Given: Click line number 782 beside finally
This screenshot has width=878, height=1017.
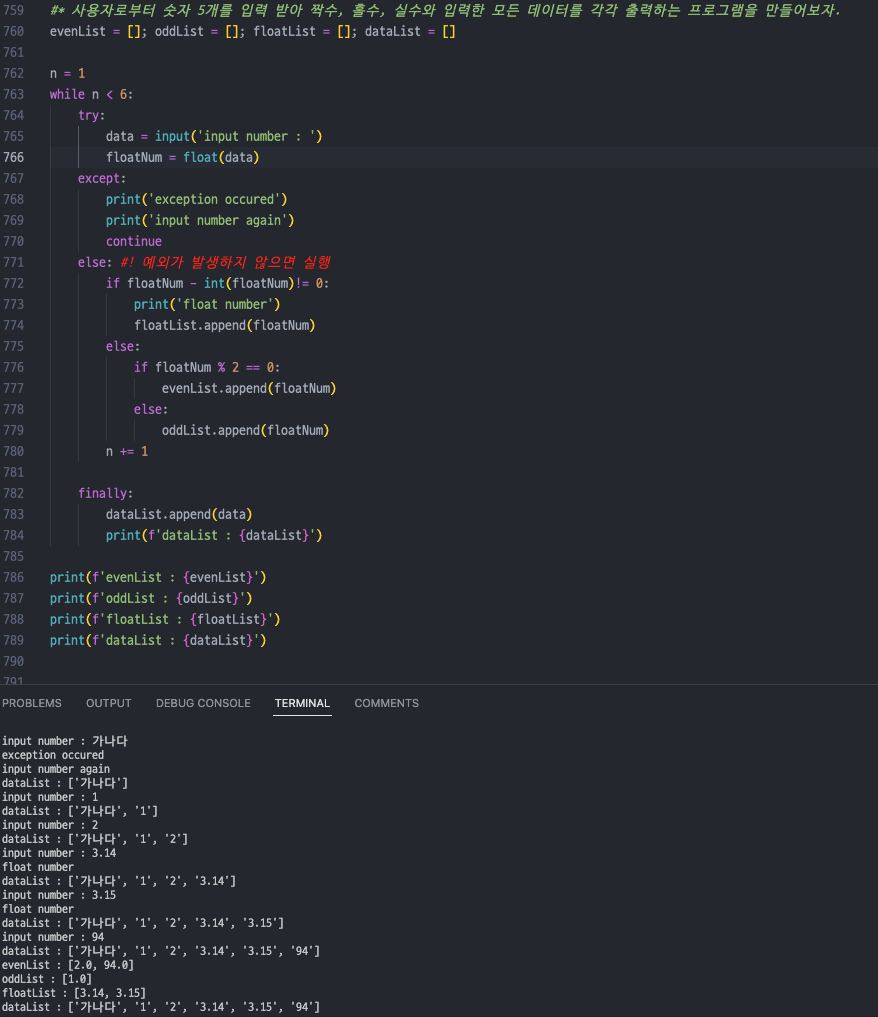Looking at the screenshot, I should (14, 494).
